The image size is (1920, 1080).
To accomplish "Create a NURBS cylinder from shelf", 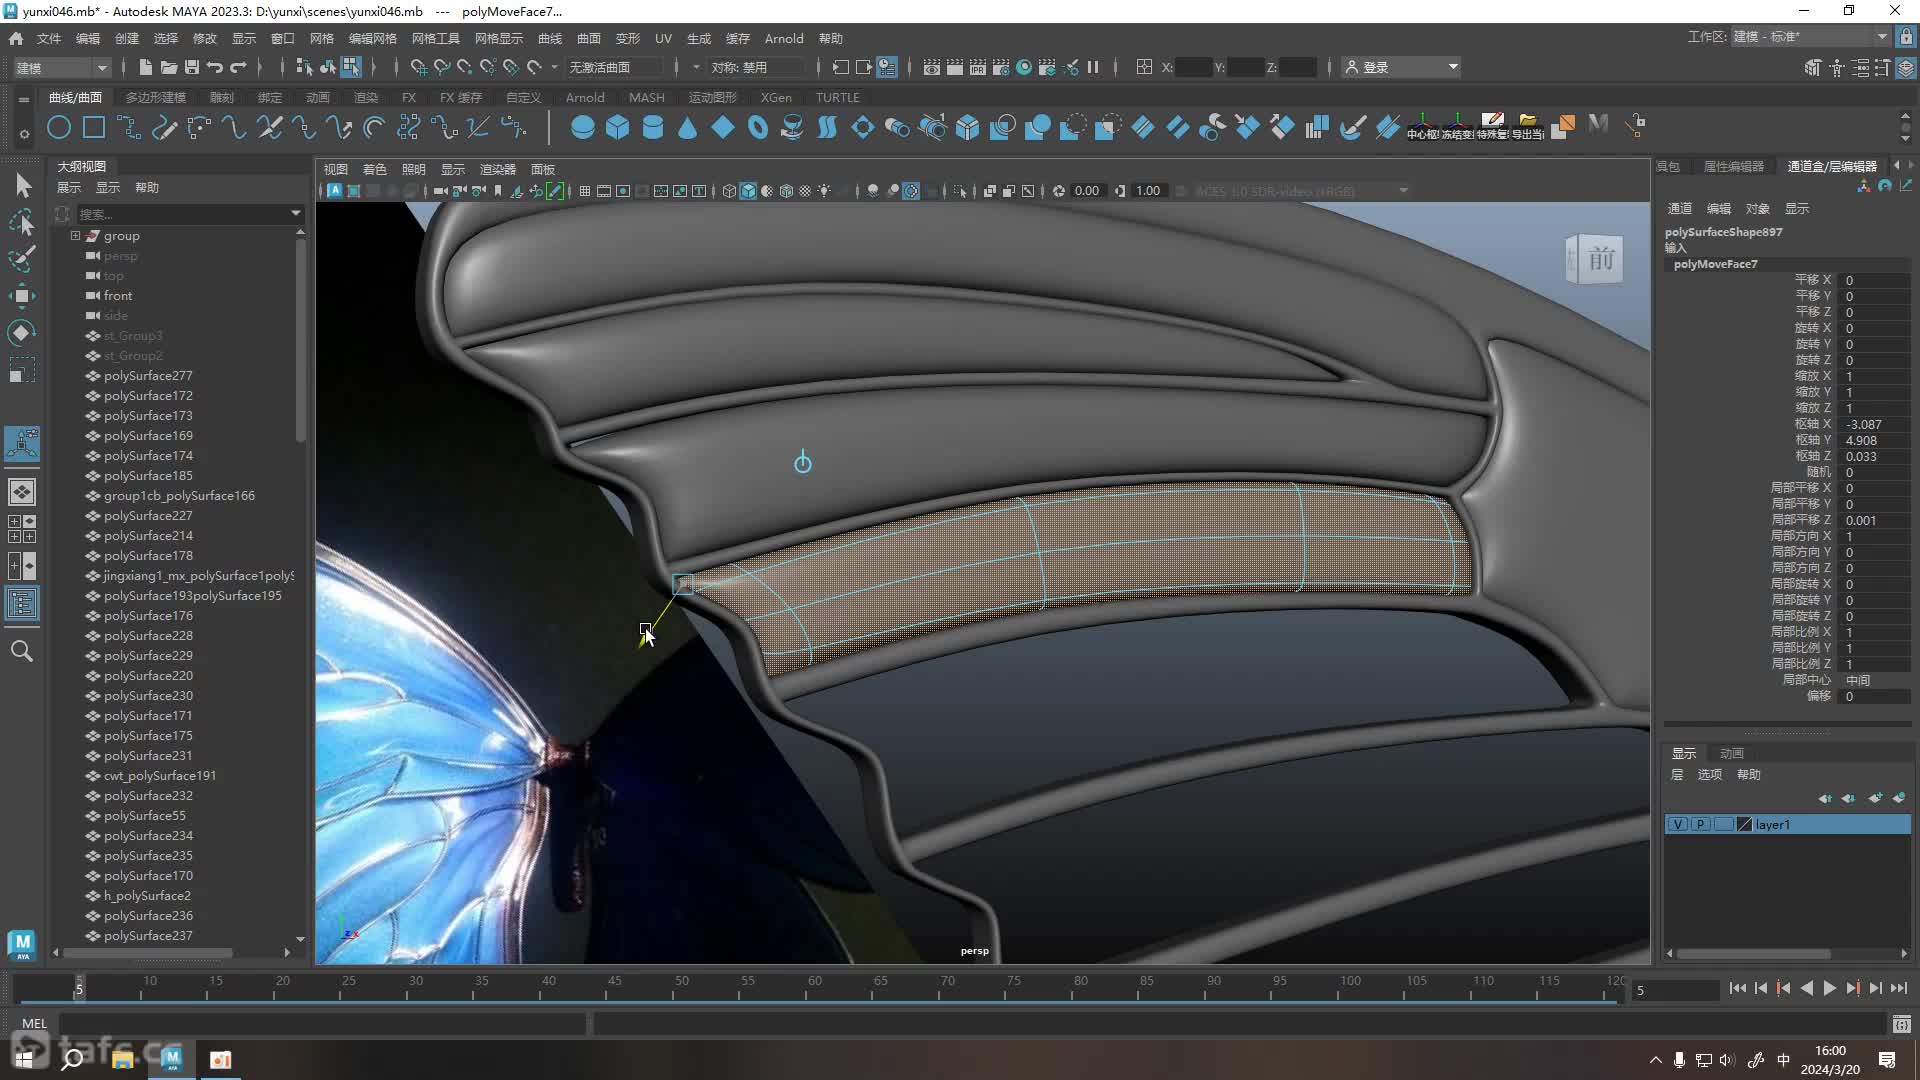I will pos(652,127).
